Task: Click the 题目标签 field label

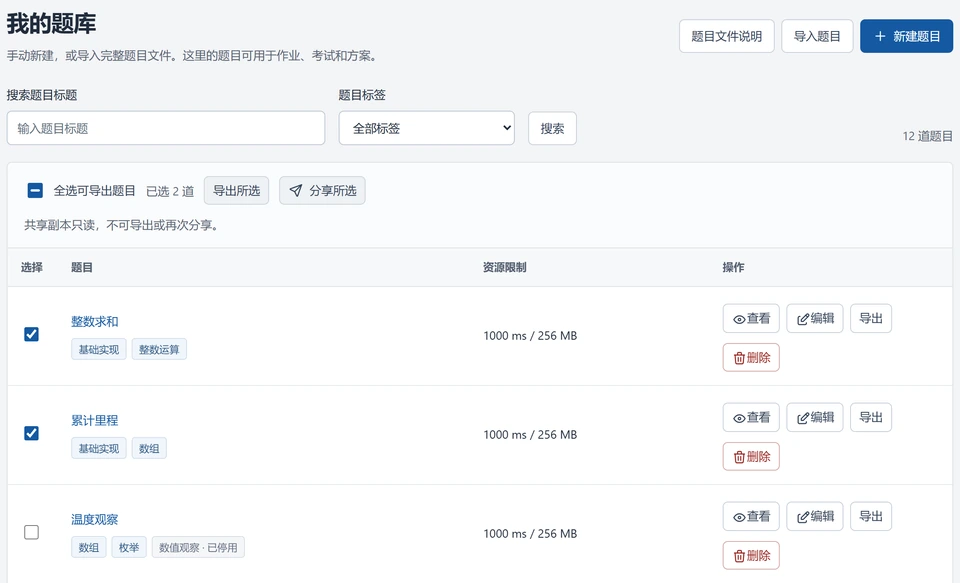Action: coord(362,95)
